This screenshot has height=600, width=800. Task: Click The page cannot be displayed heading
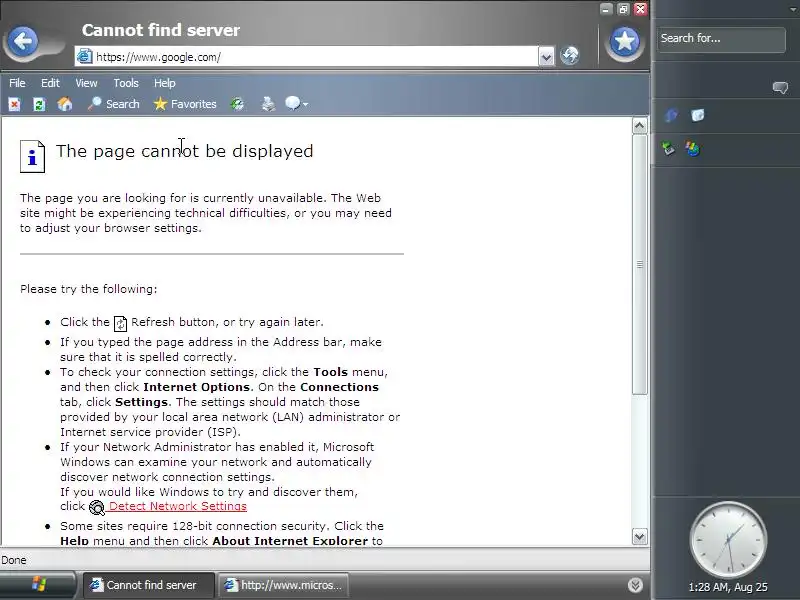(184, 151)
